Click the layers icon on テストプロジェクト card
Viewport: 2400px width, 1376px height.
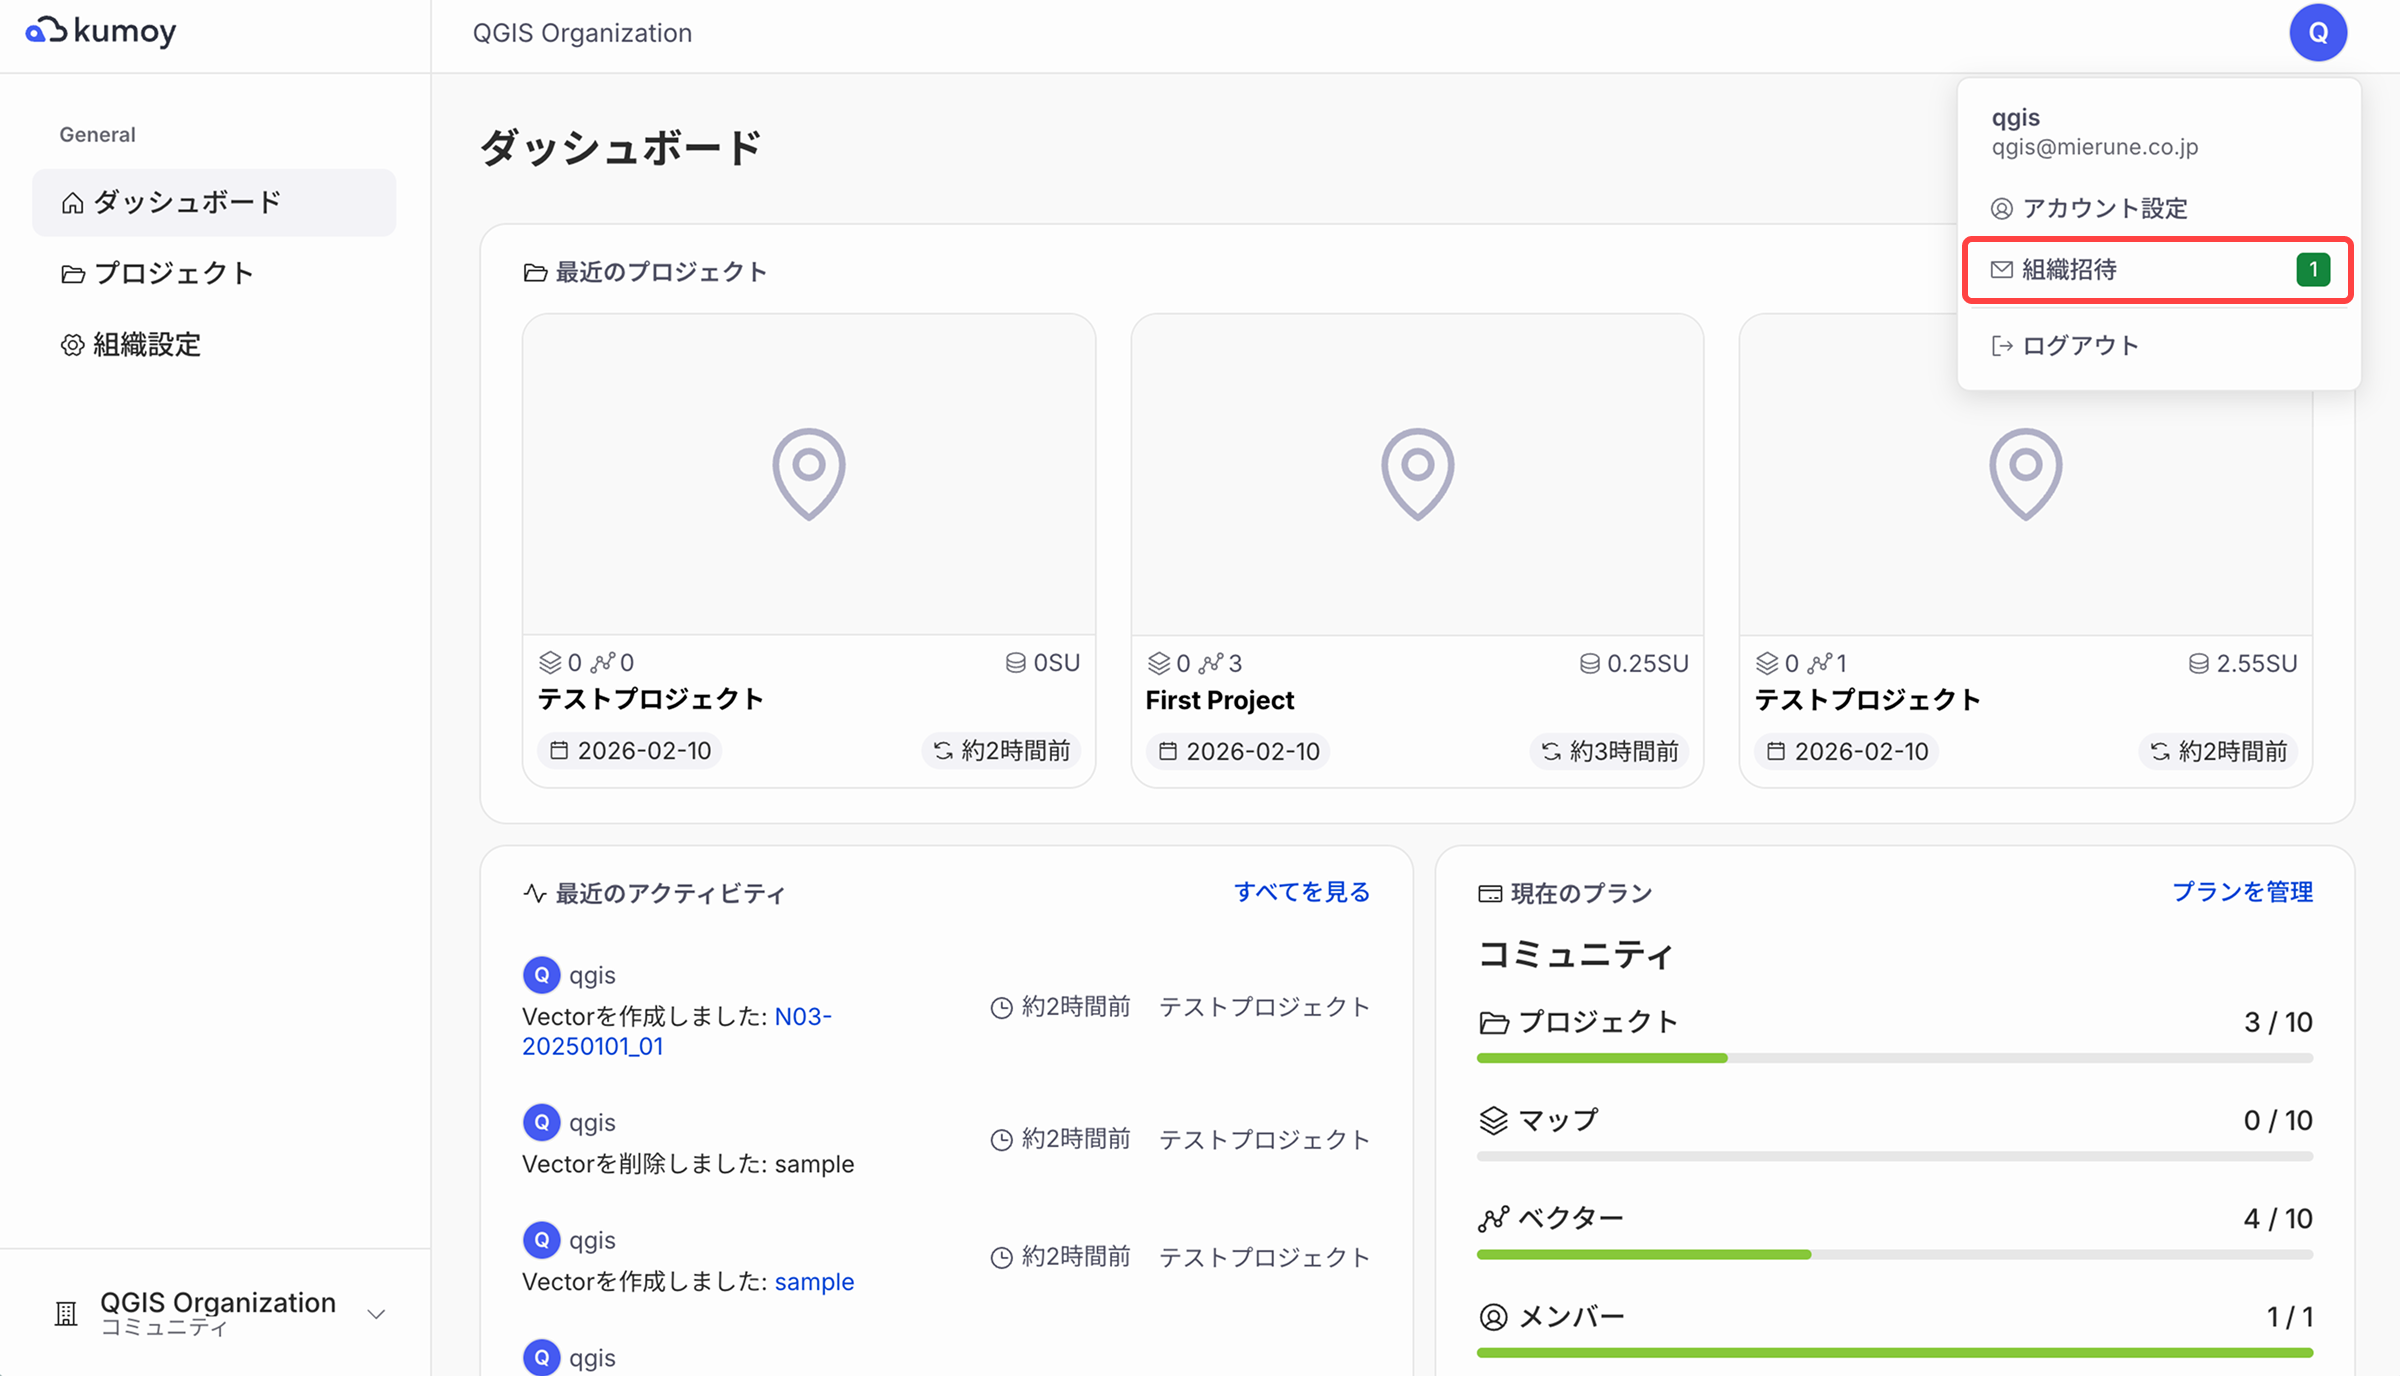click(551, 662)
